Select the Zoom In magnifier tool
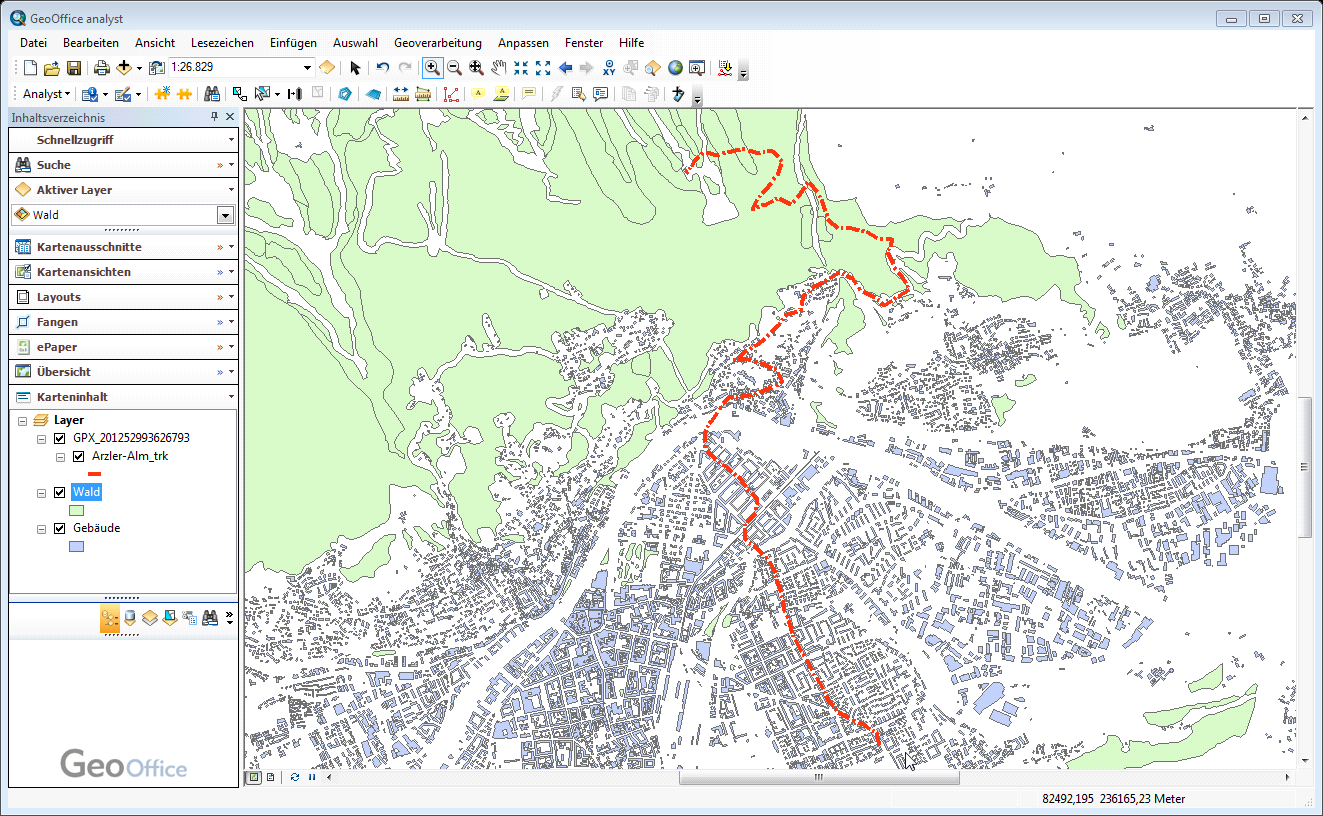The height and width of the screenshot is (816, 1323). (x=432, y=68)
